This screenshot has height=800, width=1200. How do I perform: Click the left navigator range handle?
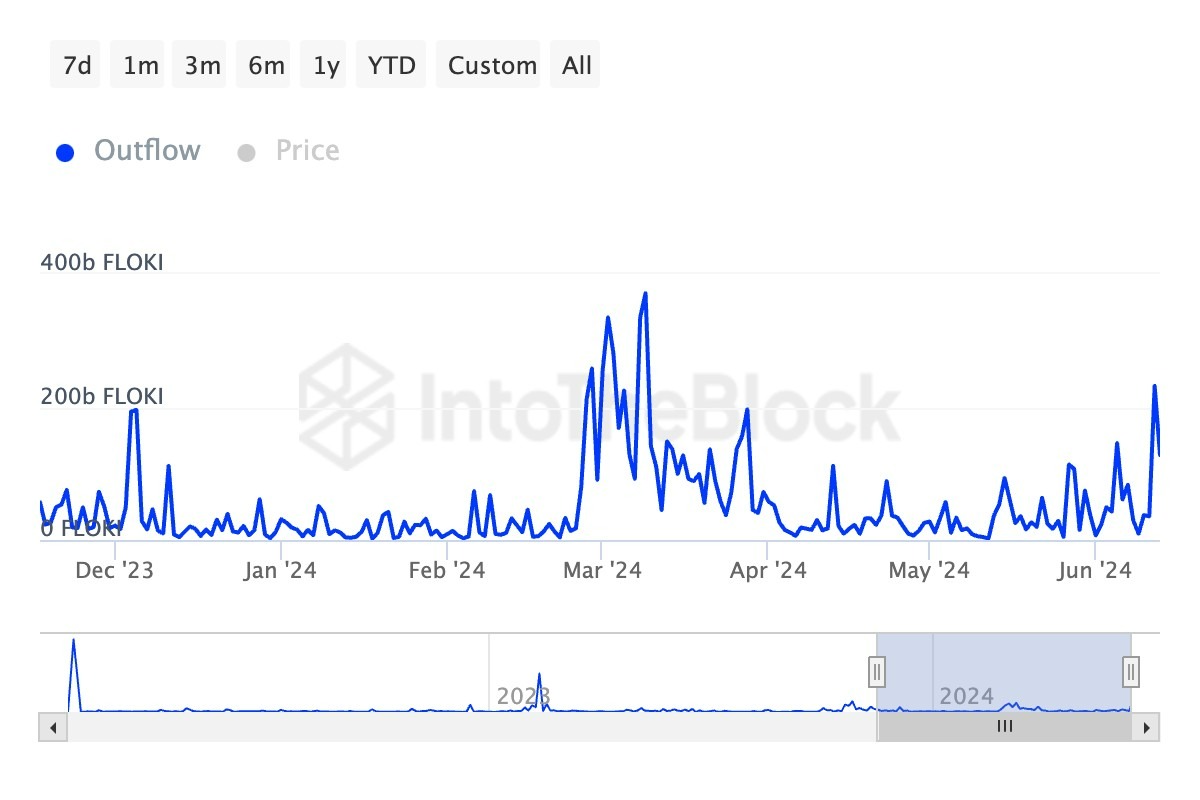(x=877, y=671)
